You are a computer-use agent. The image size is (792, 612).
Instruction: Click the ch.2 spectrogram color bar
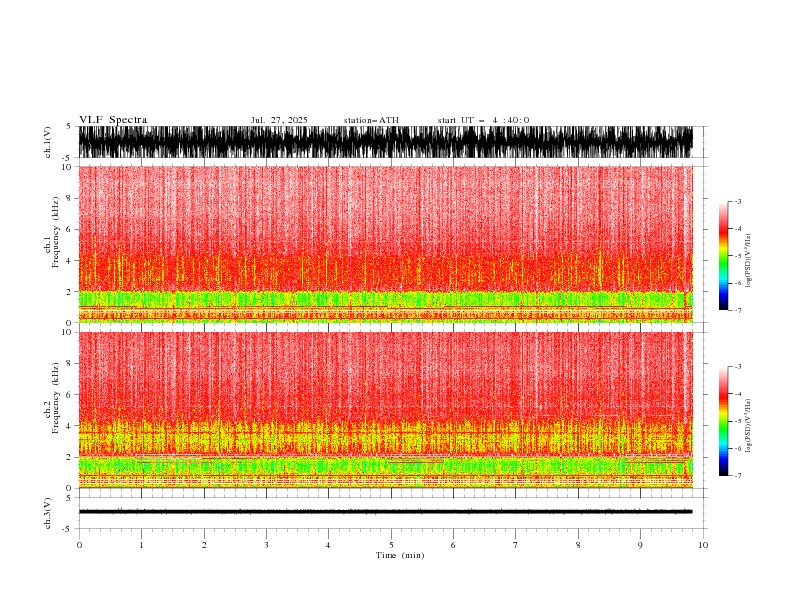click(723, 421)
